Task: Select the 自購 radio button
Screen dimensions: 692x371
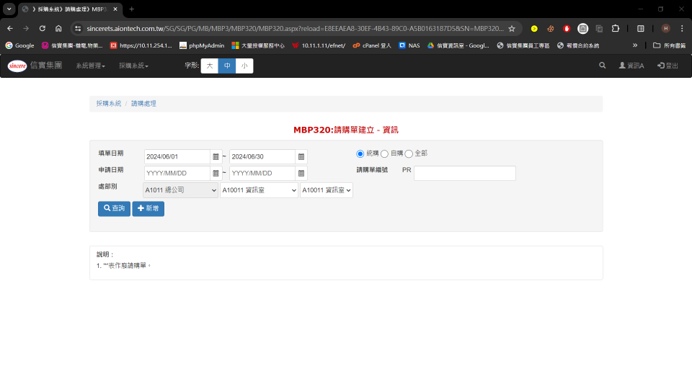Action: pyautogui.click(x=384, y=154)
